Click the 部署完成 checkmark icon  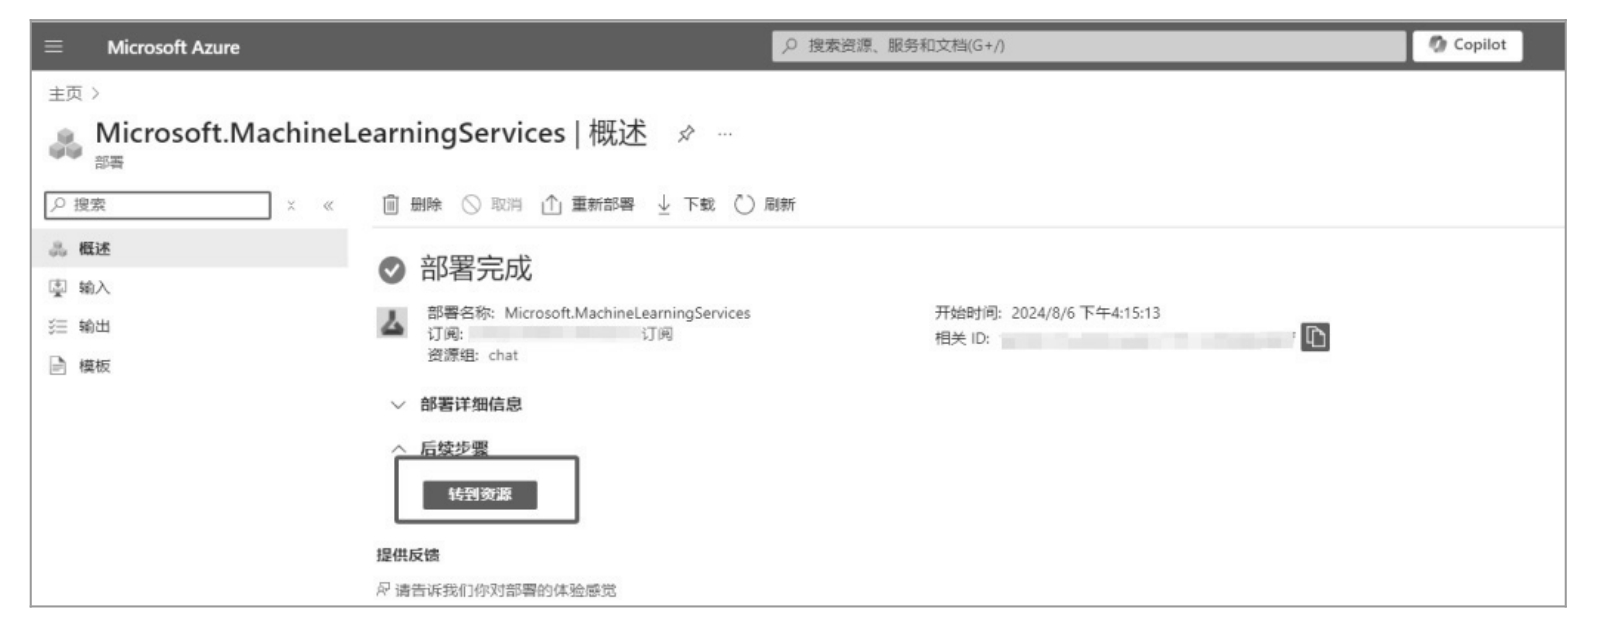(392, 270)
